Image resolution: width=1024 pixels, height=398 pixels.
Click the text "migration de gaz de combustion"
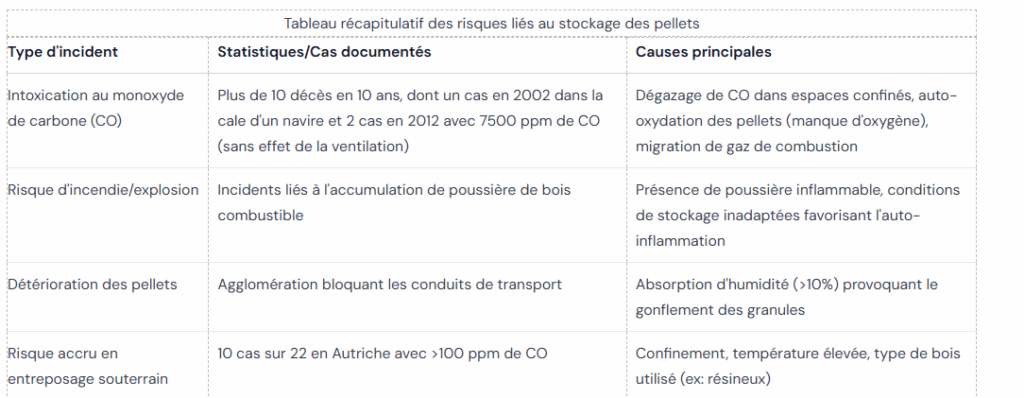click(x=746, y=146)
